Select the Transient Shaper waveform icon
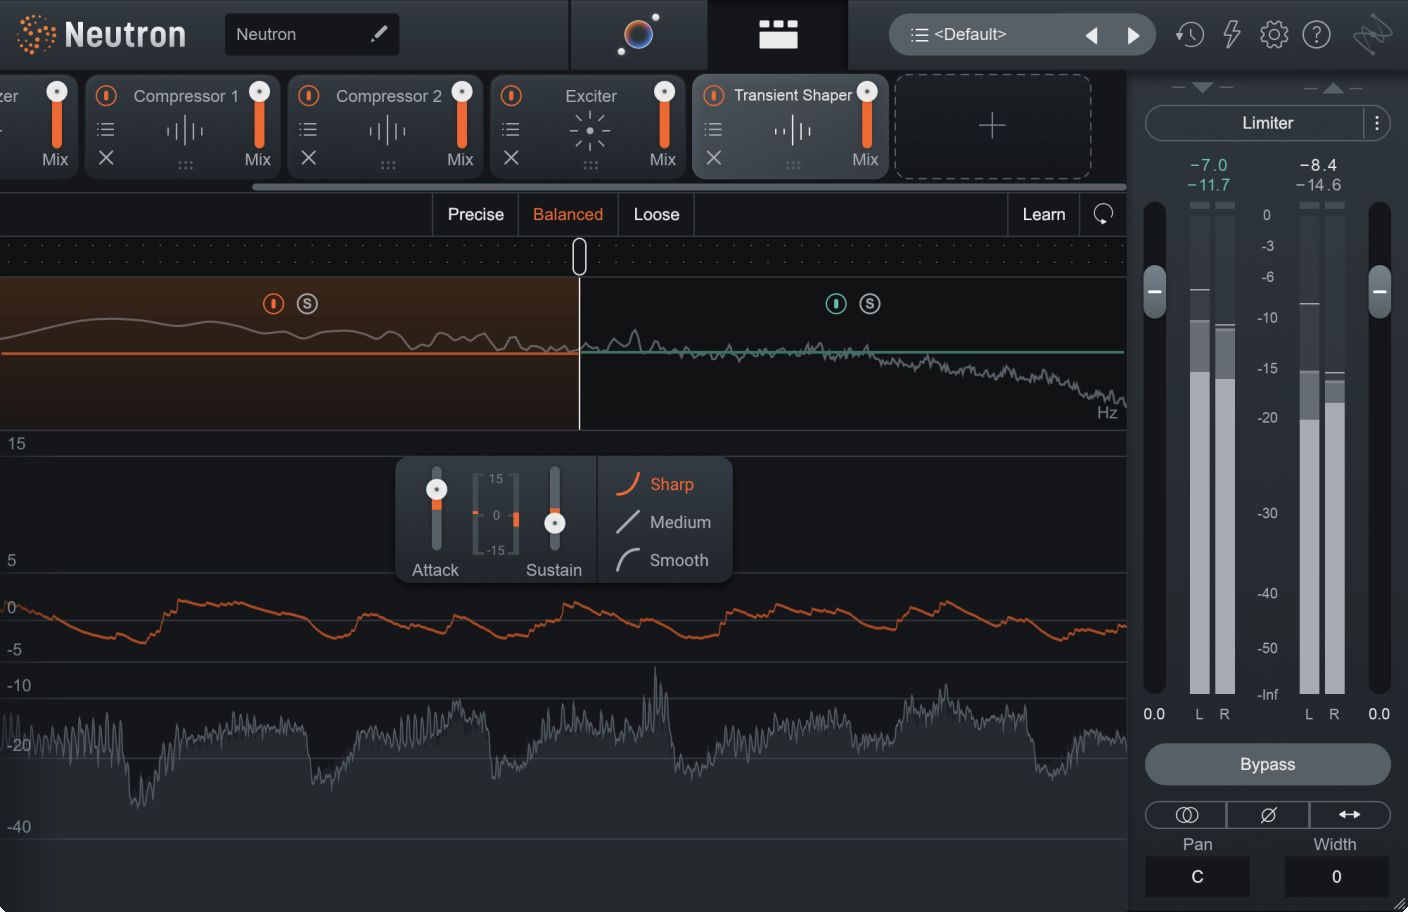The width and height of the screenshot is (1408, 912). coord(792,130)
